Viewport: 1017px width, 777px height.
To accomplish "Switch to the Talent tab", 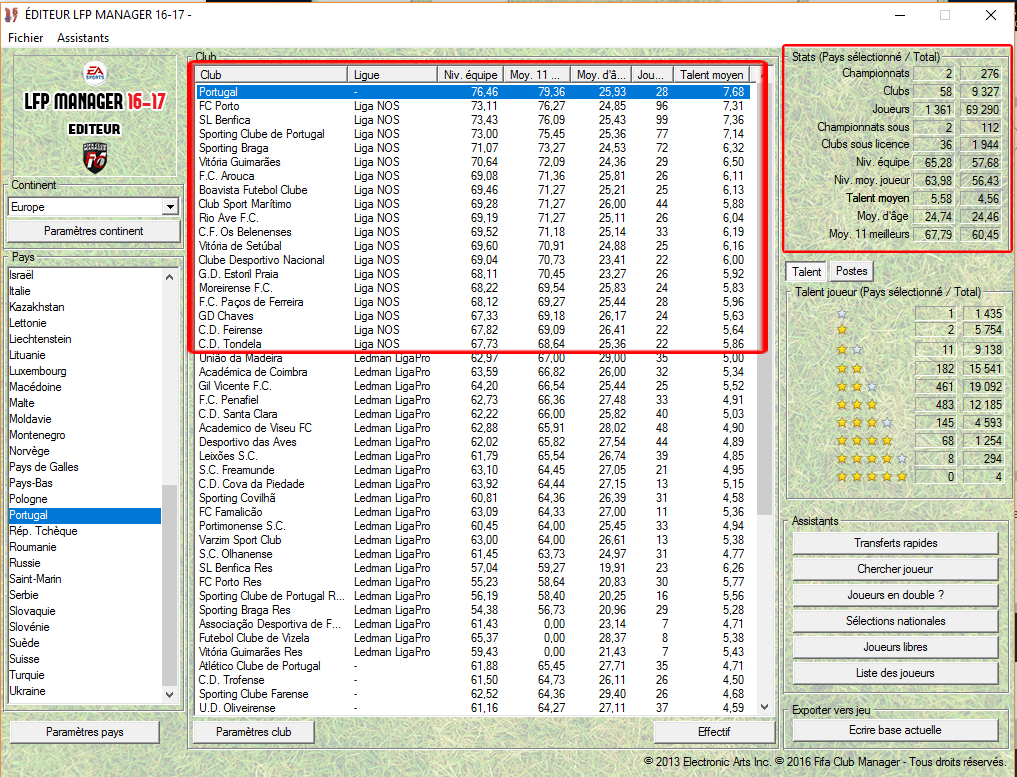I will [x=806, y=272].
